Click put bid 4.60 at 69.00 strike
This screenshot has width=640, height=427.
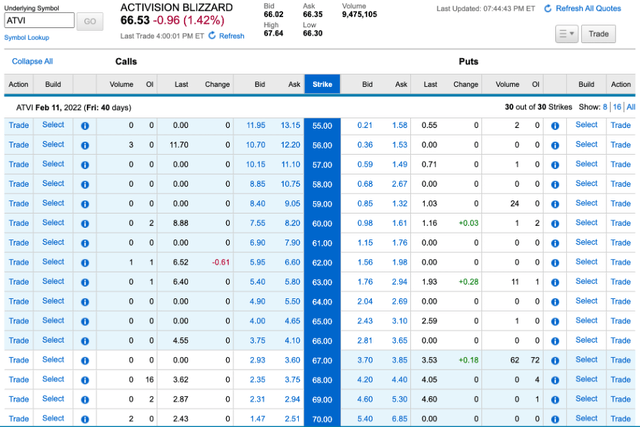pos(365,399)
